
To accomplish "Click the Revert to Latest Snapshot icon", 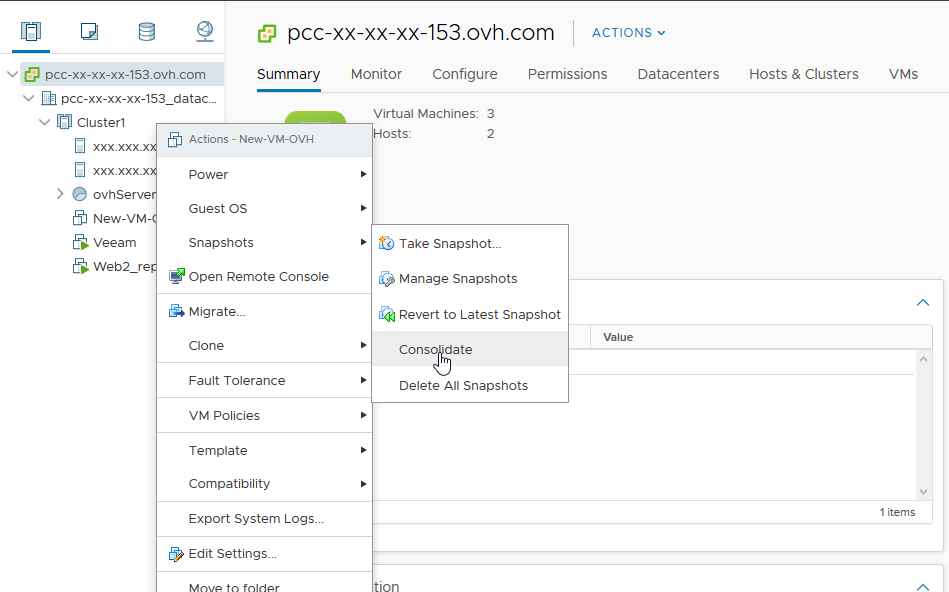I will 386,314.
